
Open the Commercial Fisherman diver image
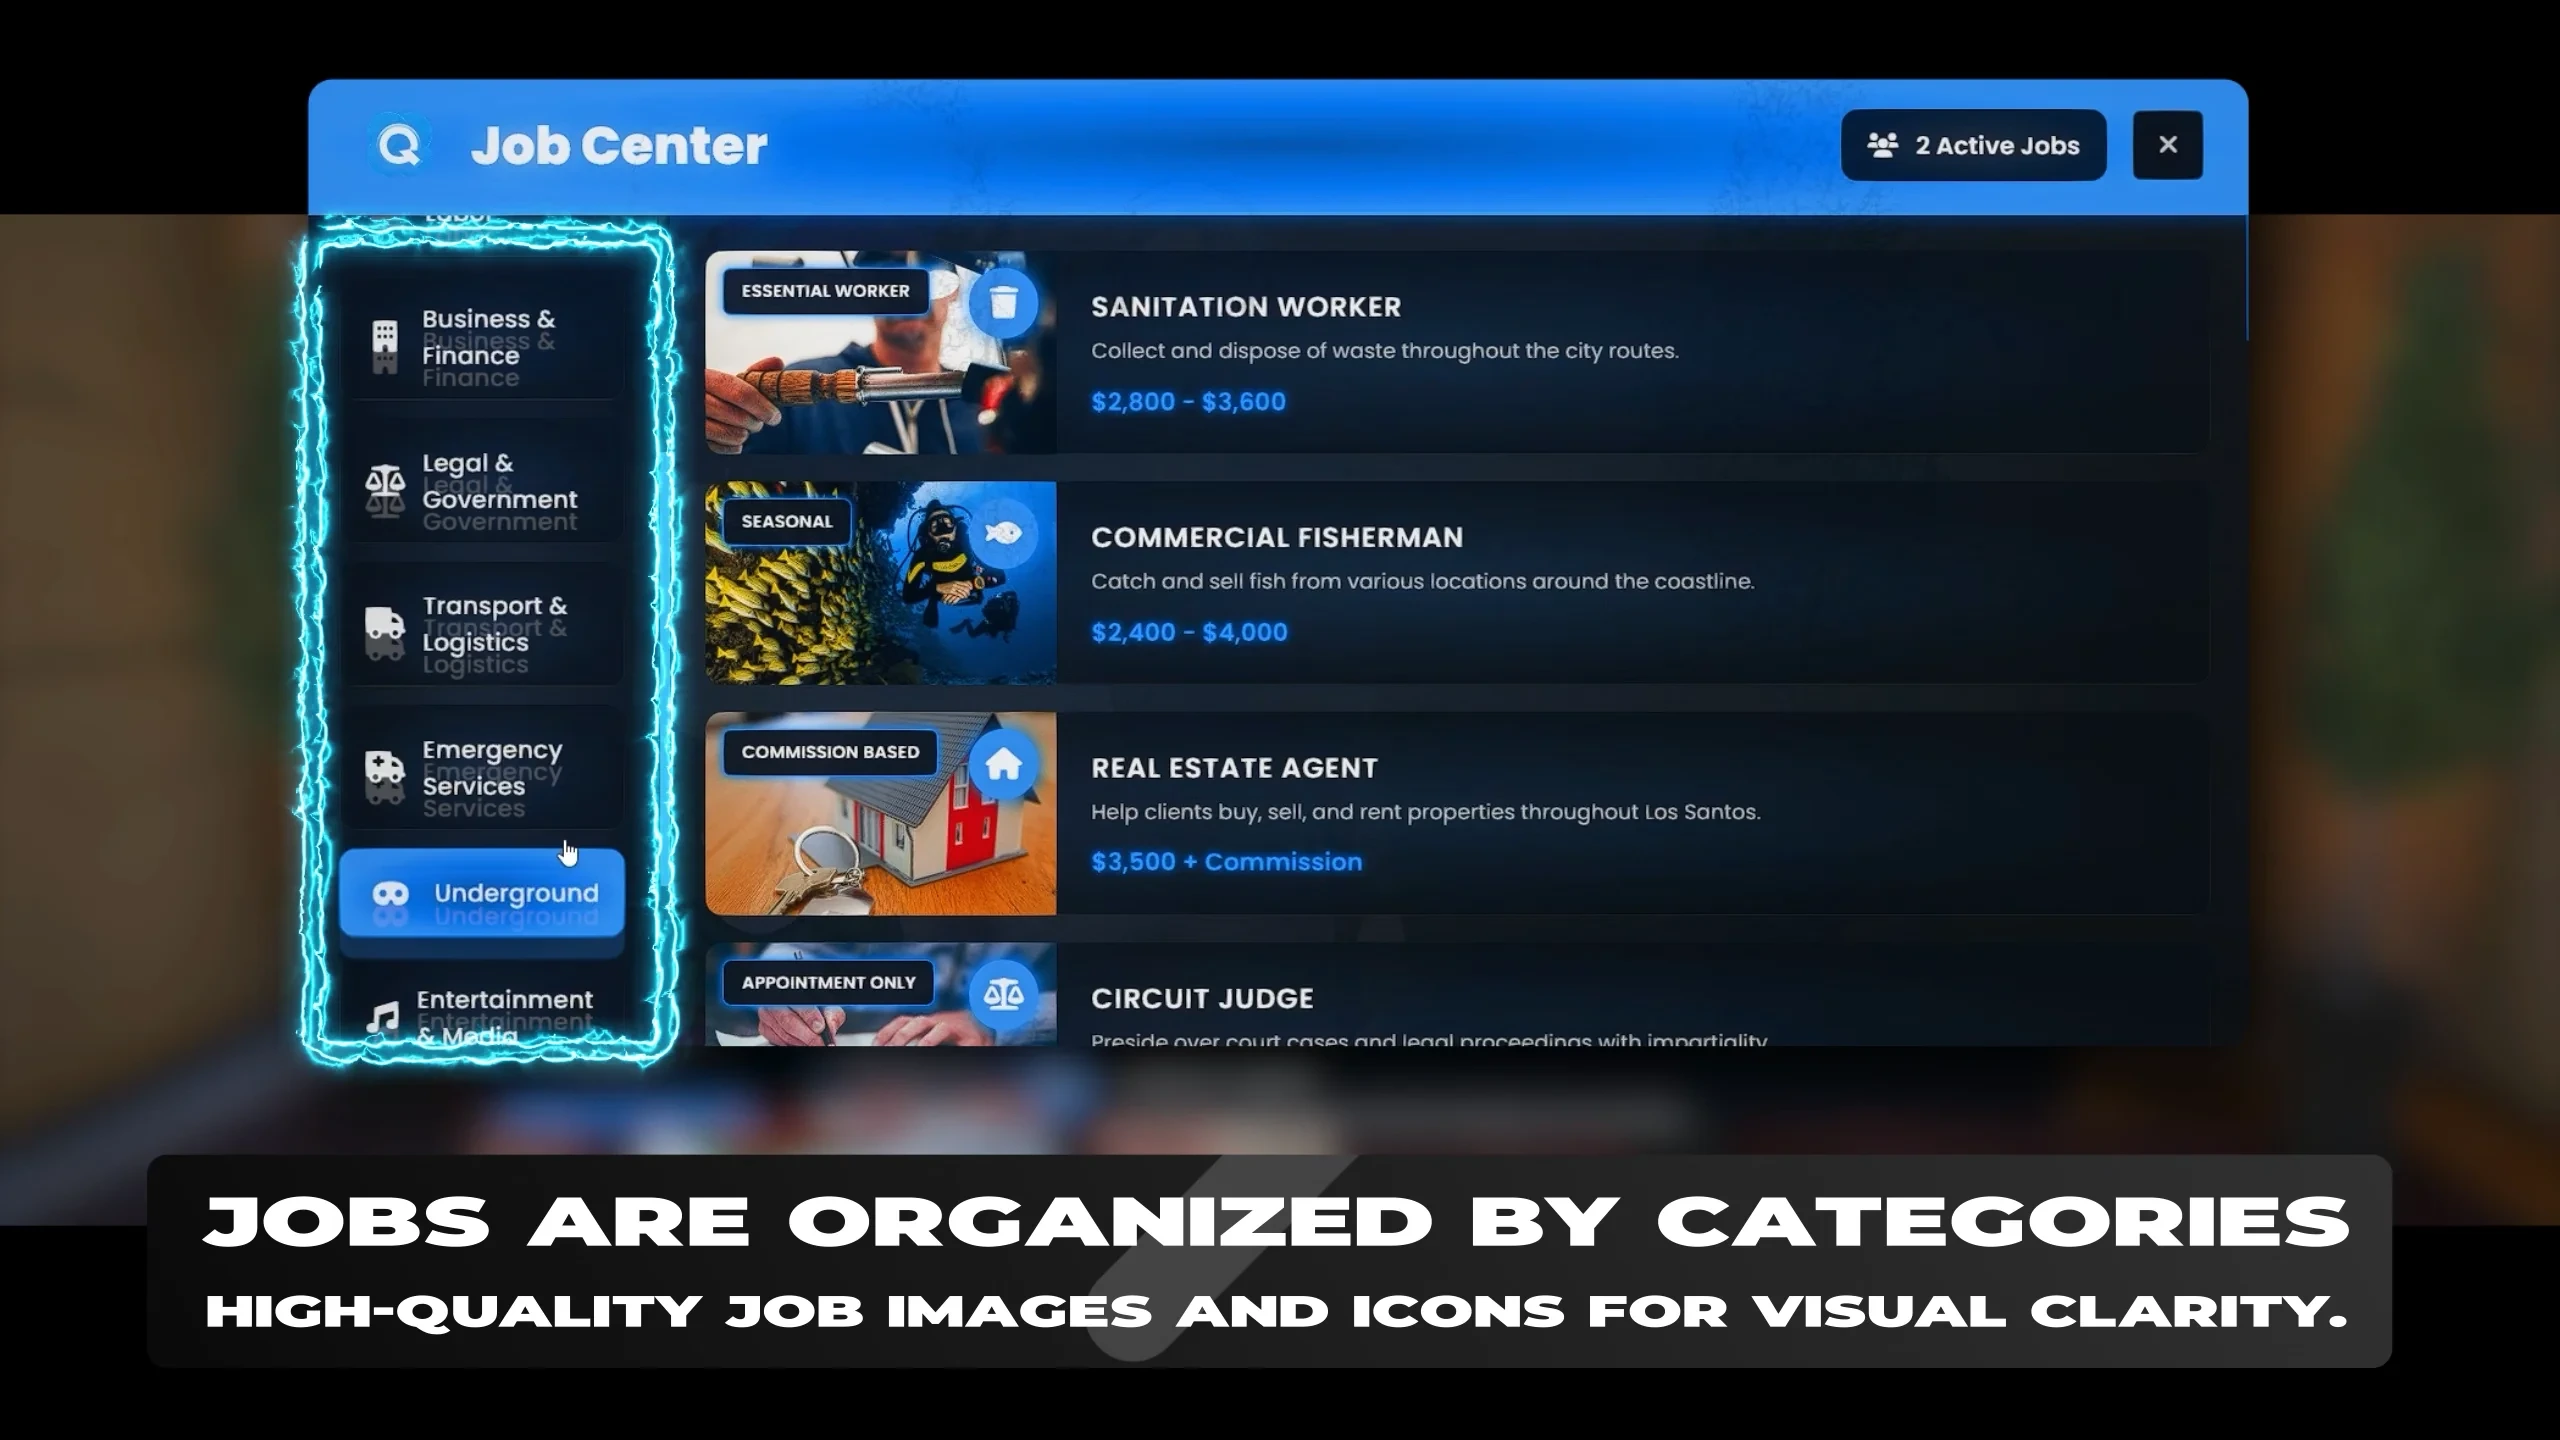(881, 583)
